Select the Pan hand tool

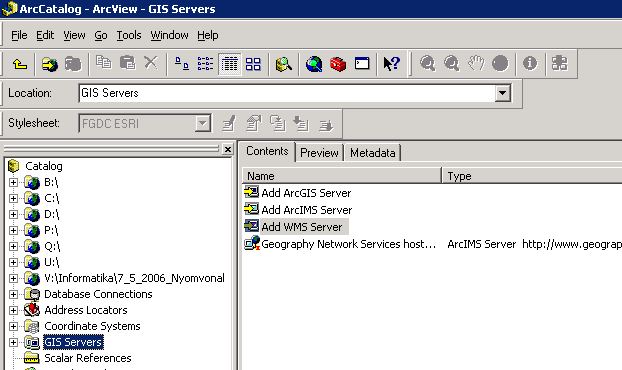(x=476, y=63)
